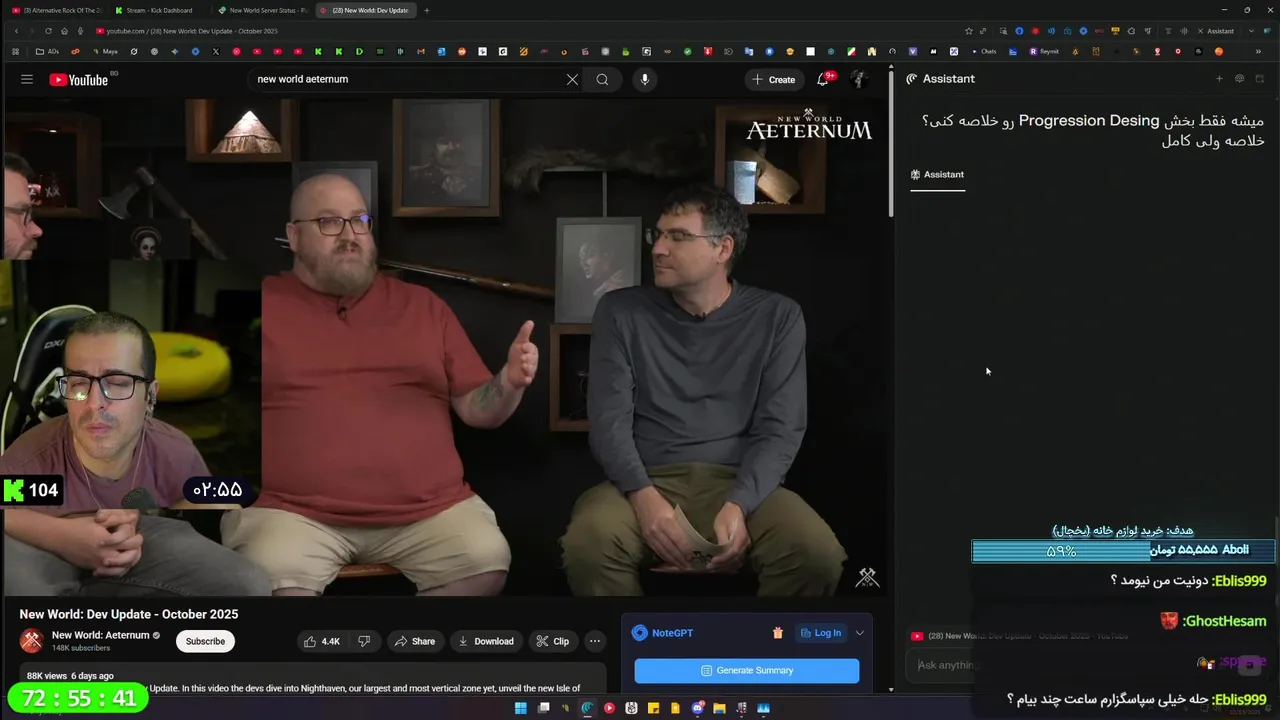The image size is (1280, 720).
Task: Open the Assistant panel header
Action: (x=941, y=79)
